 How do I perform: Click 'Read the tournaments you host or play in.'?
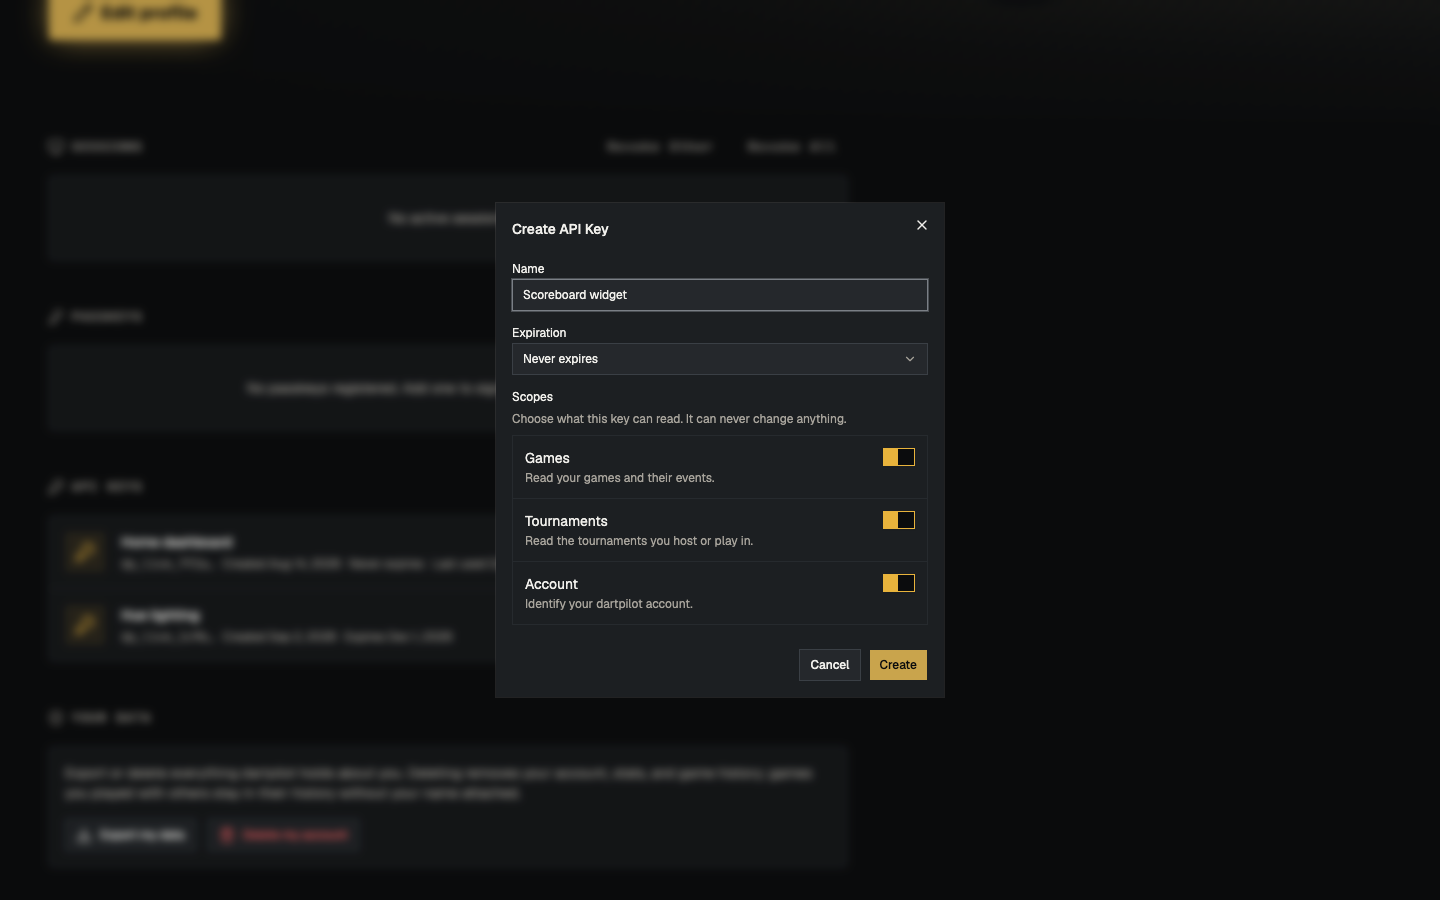(639, 541)
